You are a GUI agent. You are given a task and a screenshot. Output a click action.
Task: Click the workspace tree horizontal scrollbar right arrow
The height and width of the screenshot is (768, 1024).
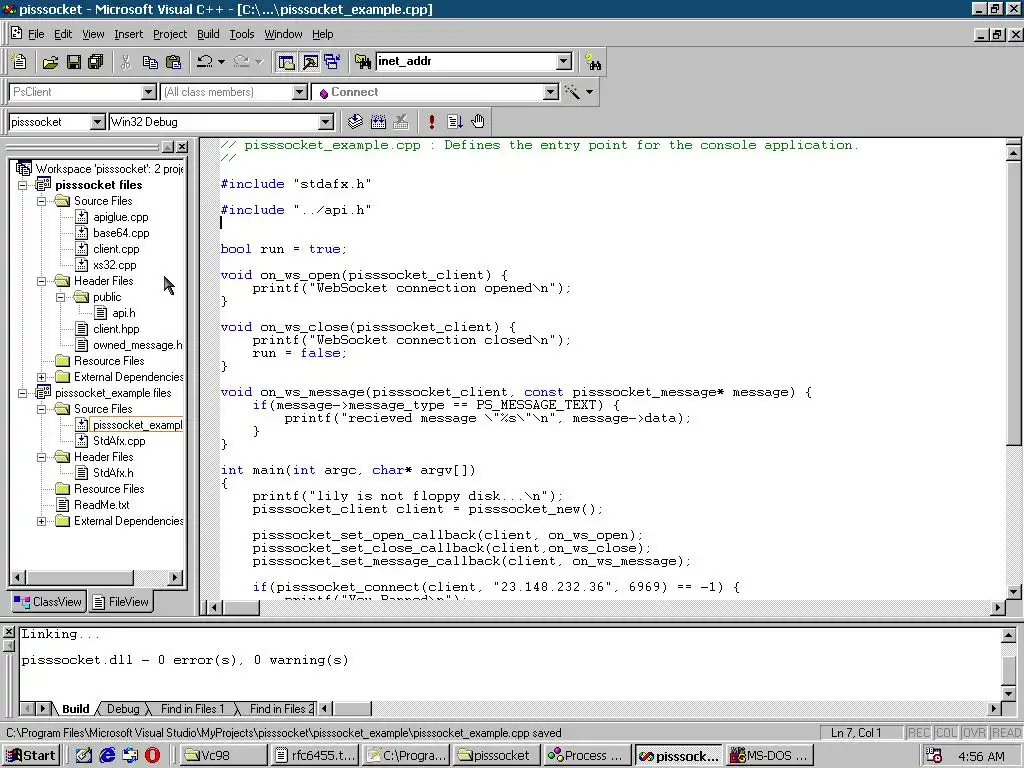174,577
